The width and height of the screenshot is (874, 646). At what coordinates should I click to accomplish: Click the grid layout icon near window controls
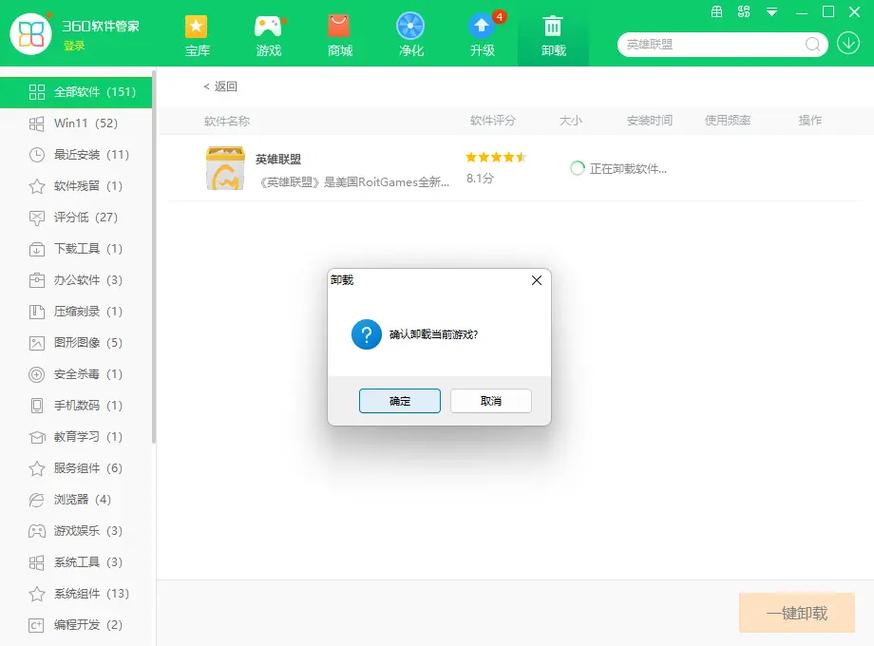pos(743,11)
